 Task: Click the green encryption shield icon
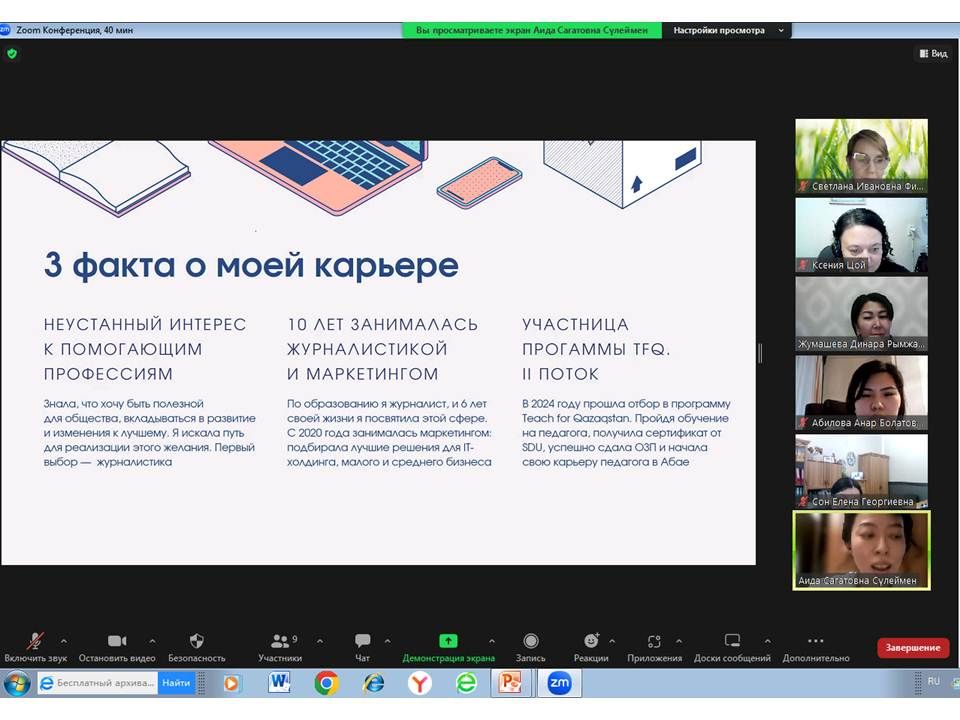[x=12, y=53]
